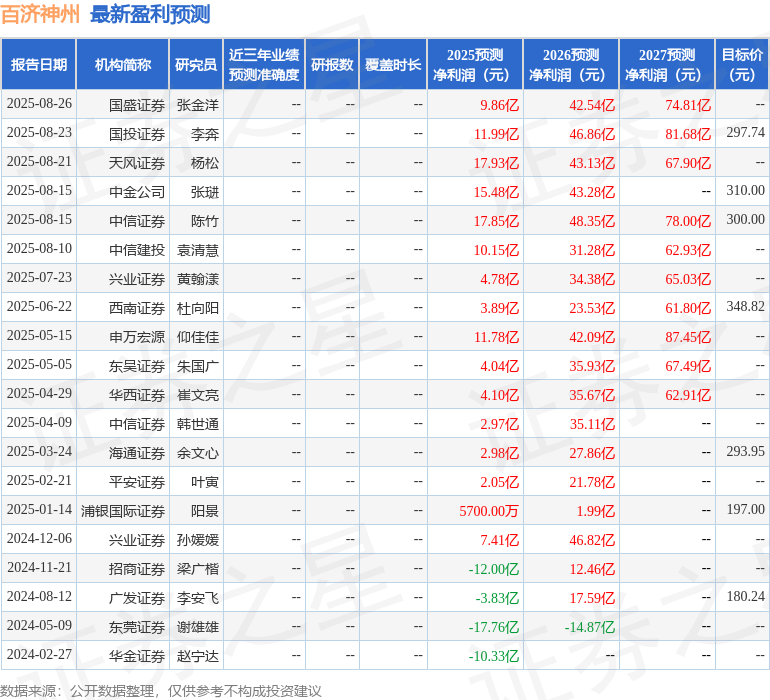The width and height of the screenshot is (770, 700).
Task: Click the 百济神州 title text
Action: click(40, 14)
